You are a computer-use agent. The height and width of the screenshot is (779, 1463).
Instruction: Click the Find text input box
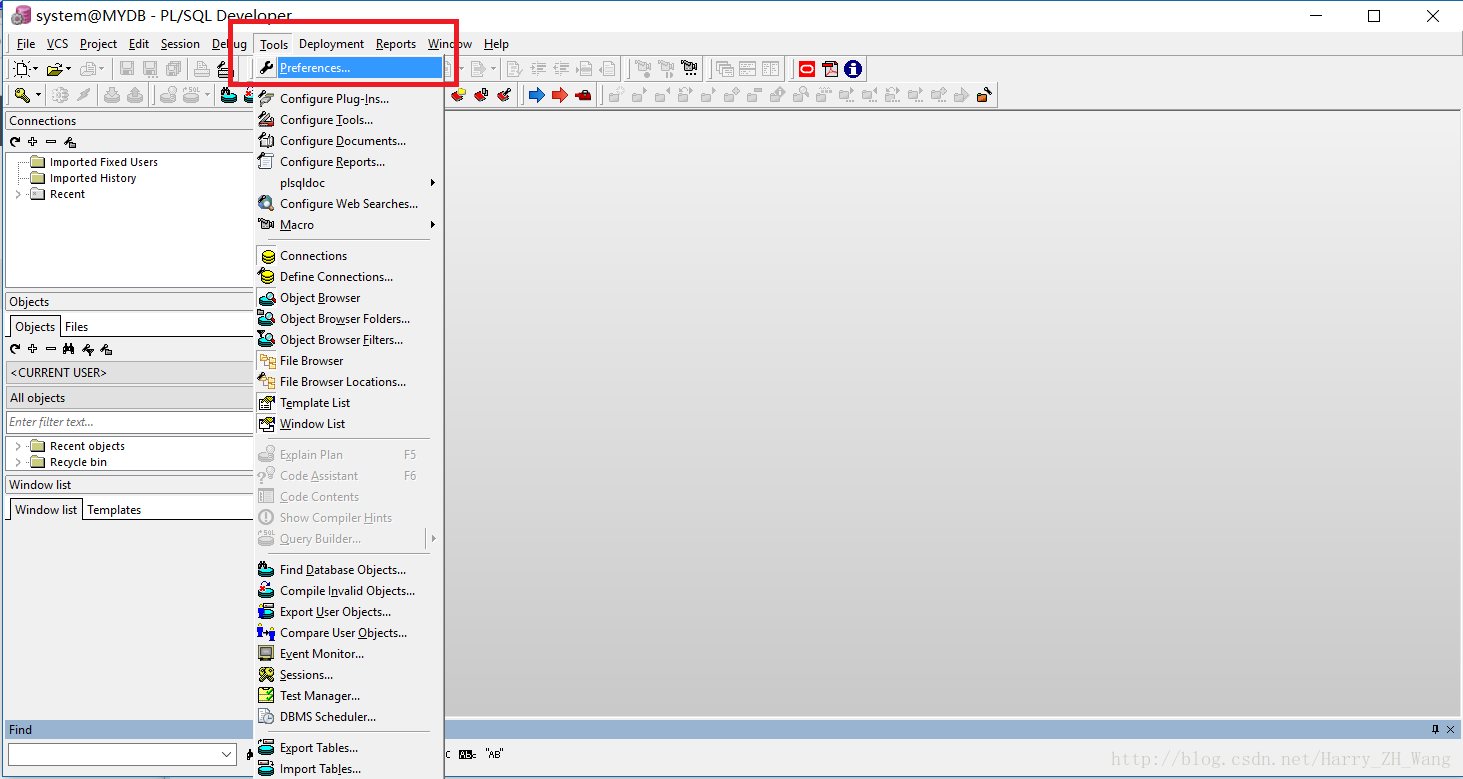pos(112,754)
